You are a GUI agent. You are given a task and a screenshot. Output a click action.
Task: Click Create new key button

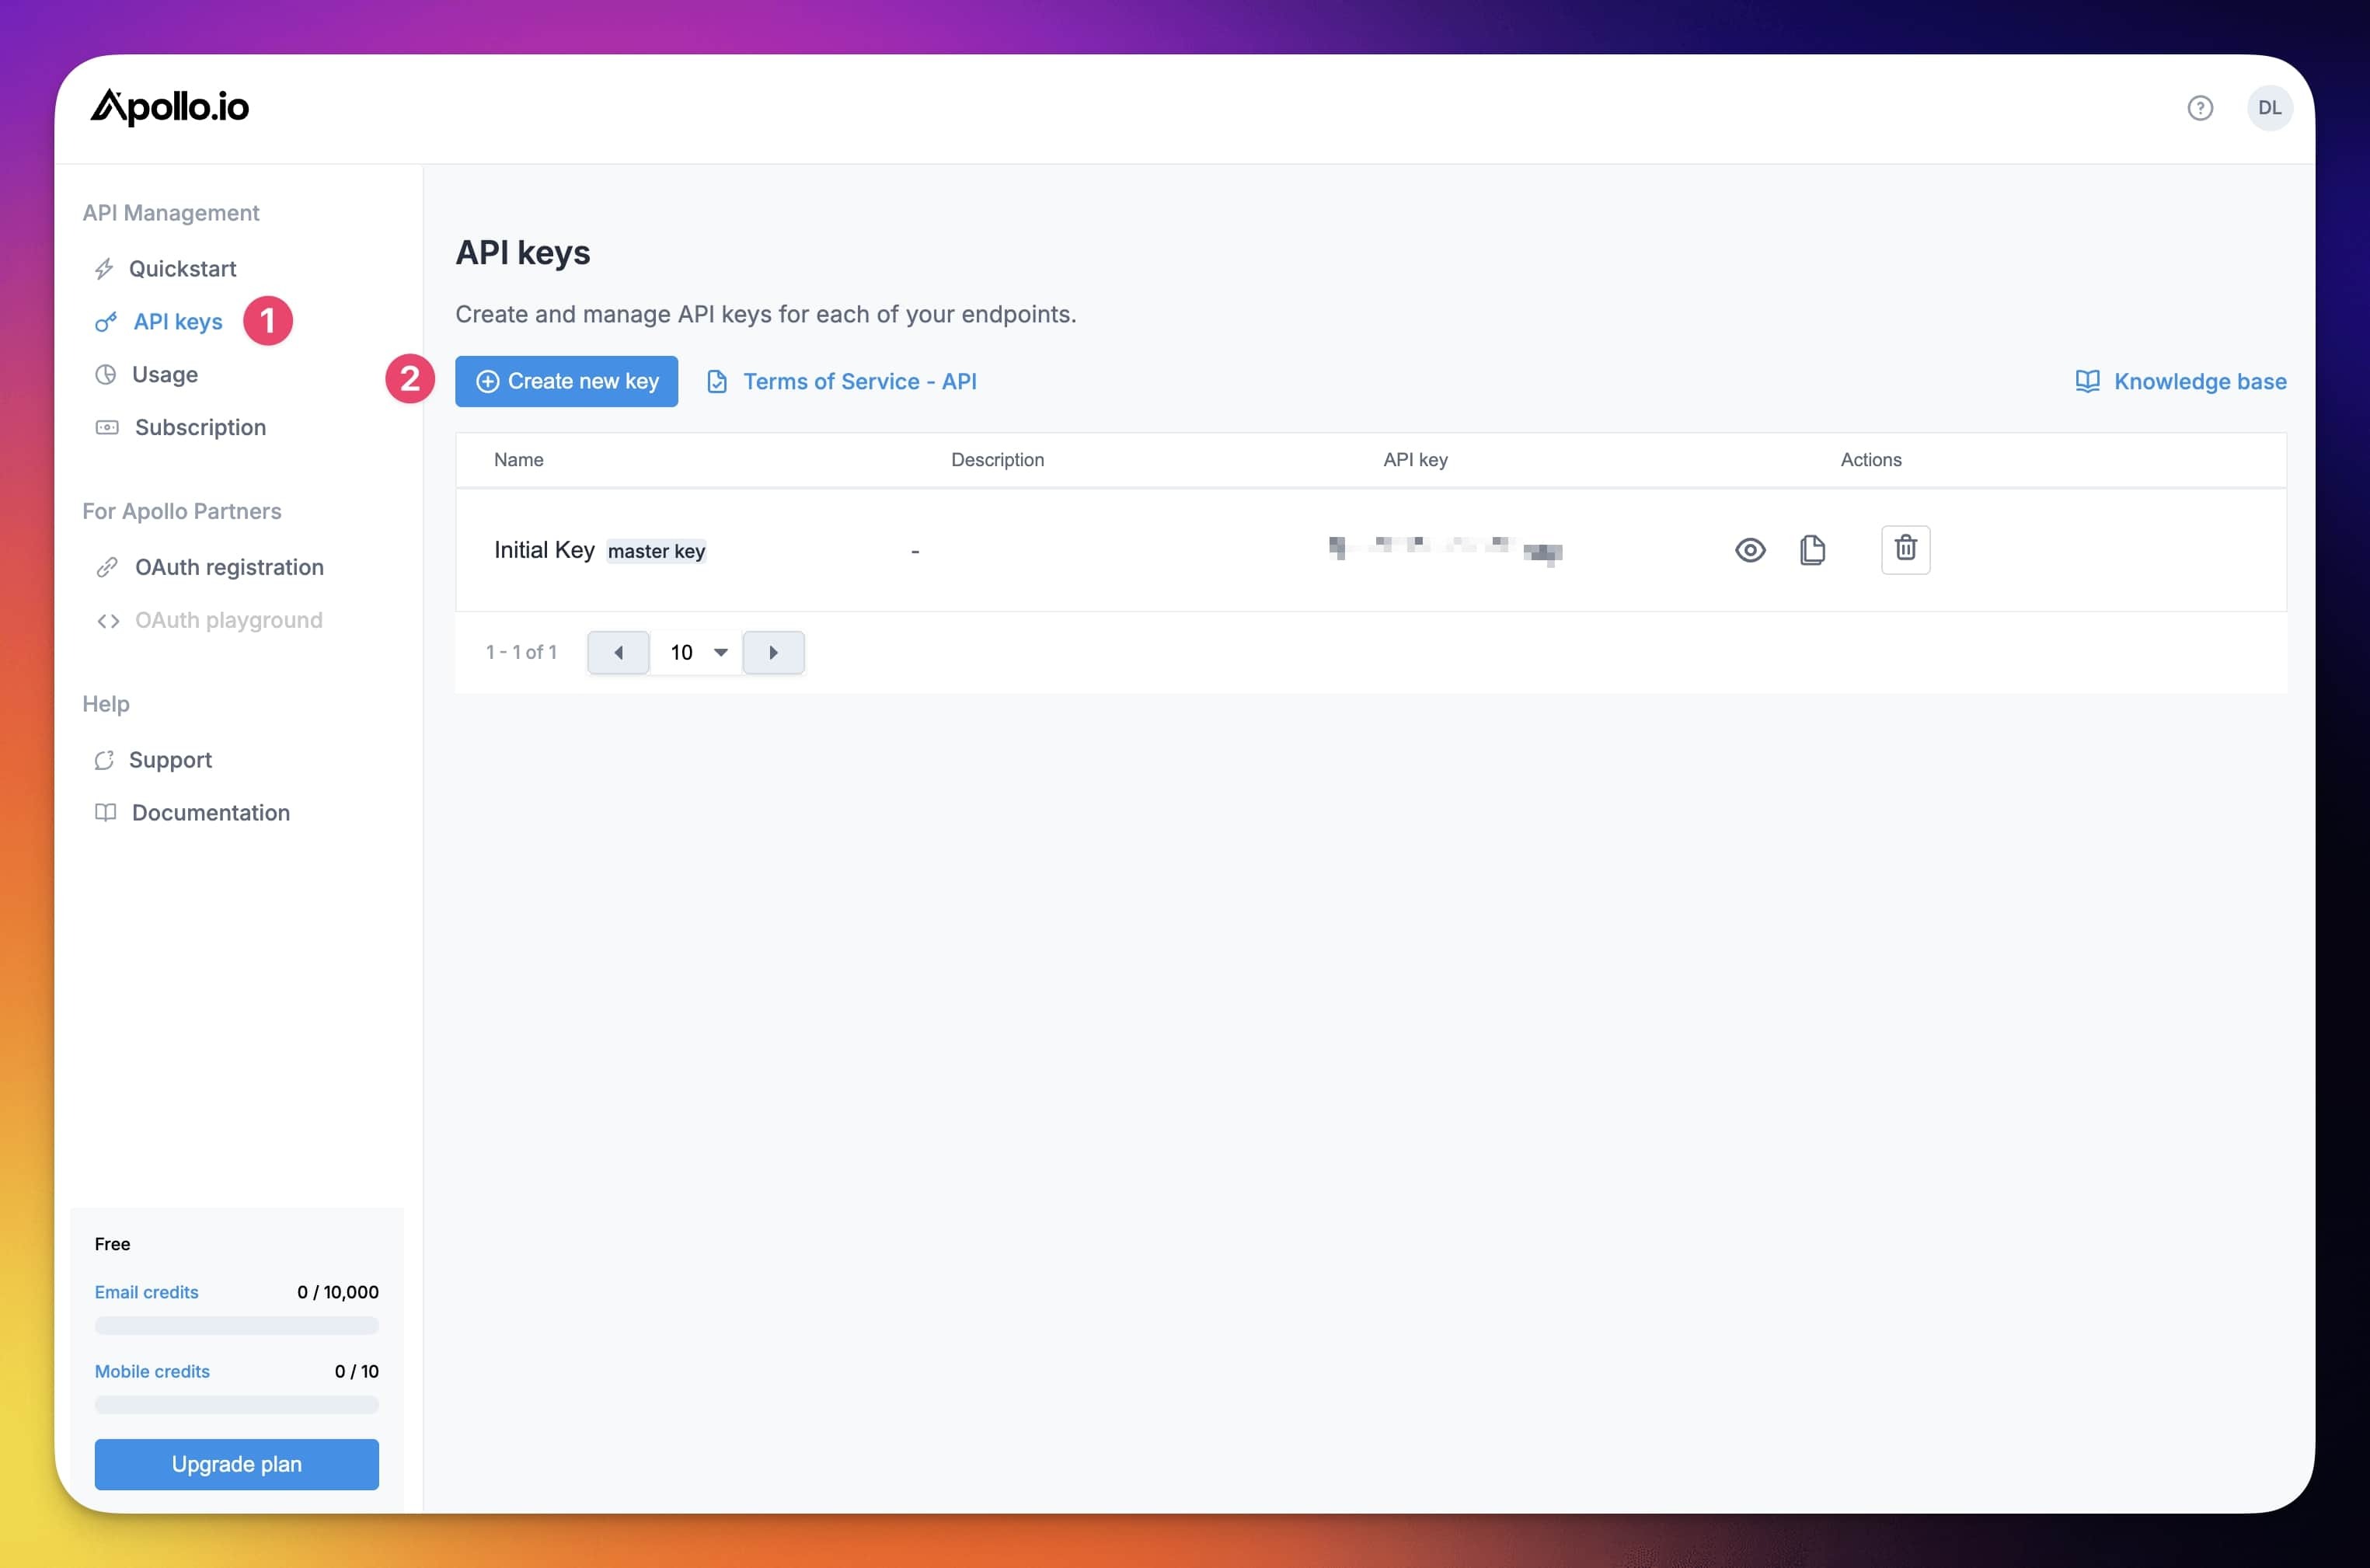[x=566, y=381]
